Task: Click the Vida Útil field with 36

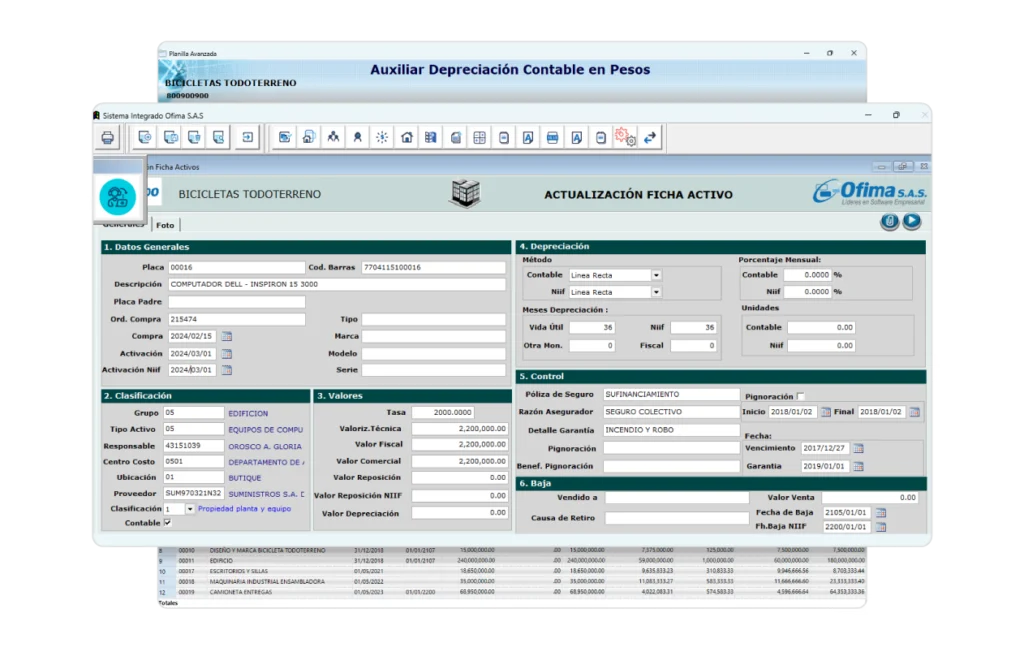Action: pos(592,327)
